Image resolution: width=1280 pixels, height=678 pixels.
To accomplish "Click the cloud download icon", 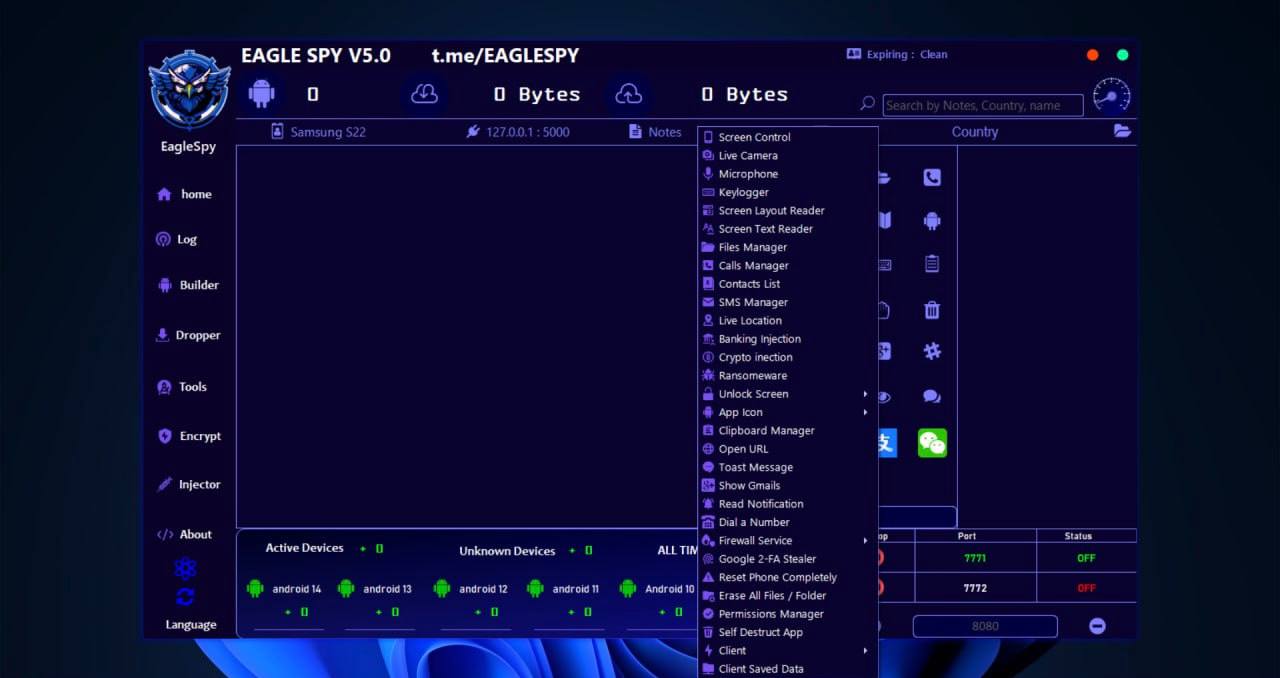I will pyautogui.click(x=425, y=94).
